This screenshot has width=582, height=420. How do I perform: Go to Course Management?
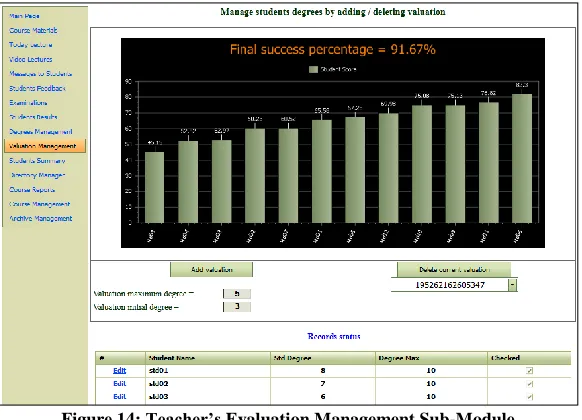click(x=39, y=204)
